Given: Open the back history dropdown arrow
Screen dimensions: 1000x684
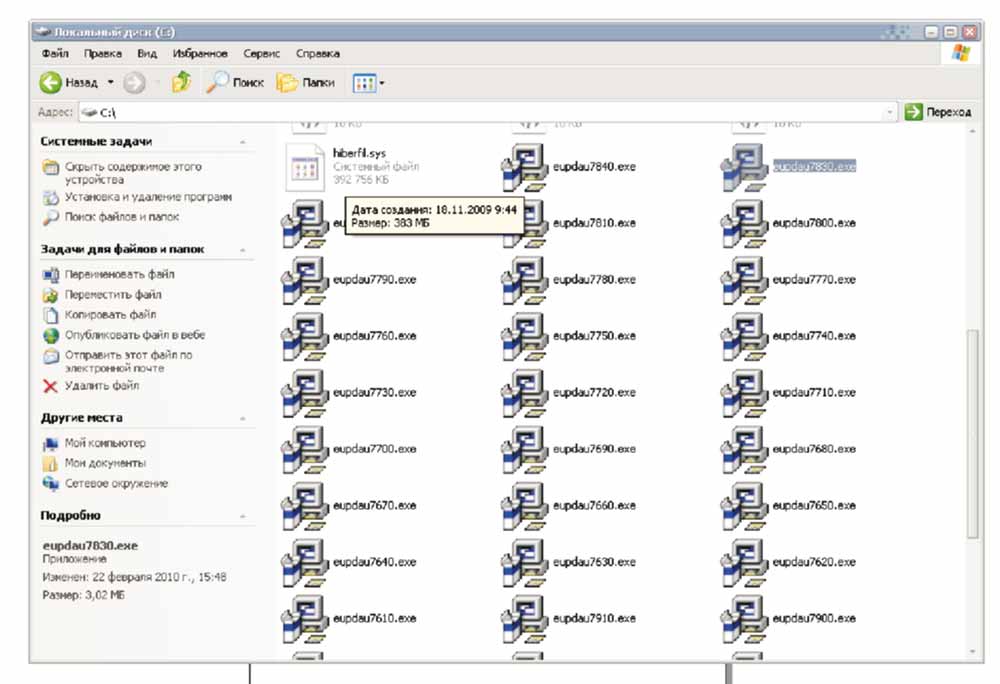Looking at the screenshot, I should pyautogui.click(x=111, y=83).
